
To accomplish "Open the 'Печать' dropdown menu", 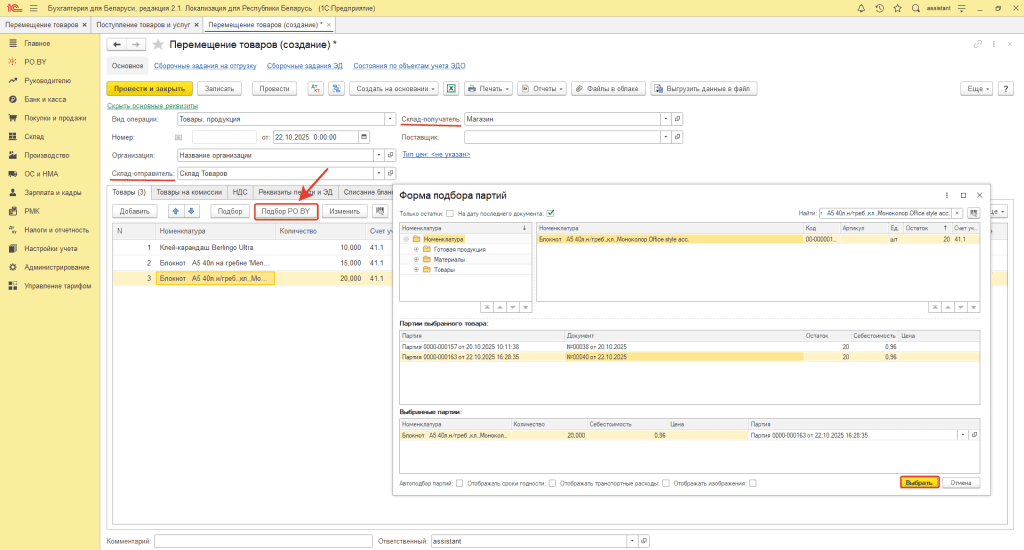I will click(487, 88).
